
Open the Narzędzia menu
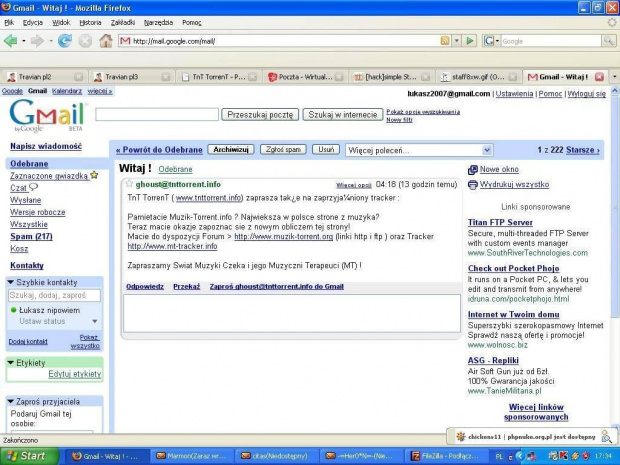[x=159, y=23]
